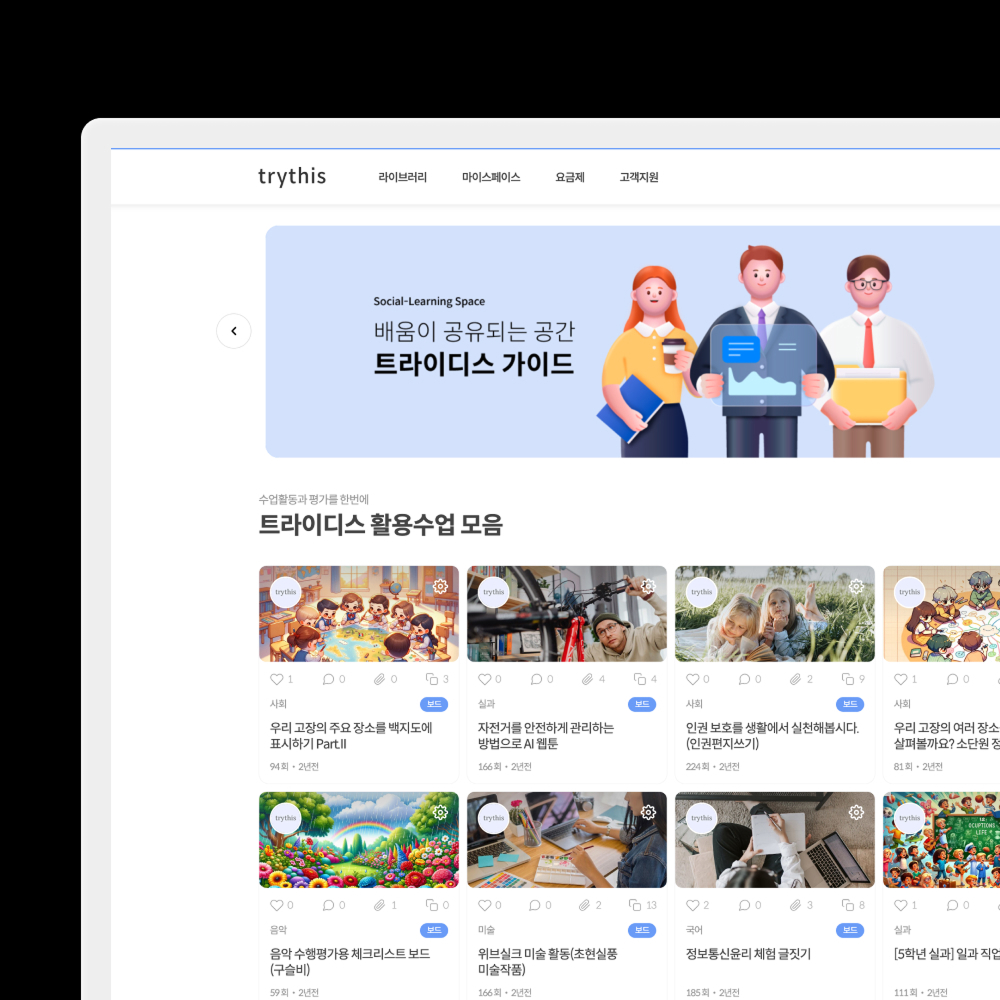The image size is (1000, 1000).
Task: Open comments on 백지도 Part.II card
Action: [x=328, y=679]
